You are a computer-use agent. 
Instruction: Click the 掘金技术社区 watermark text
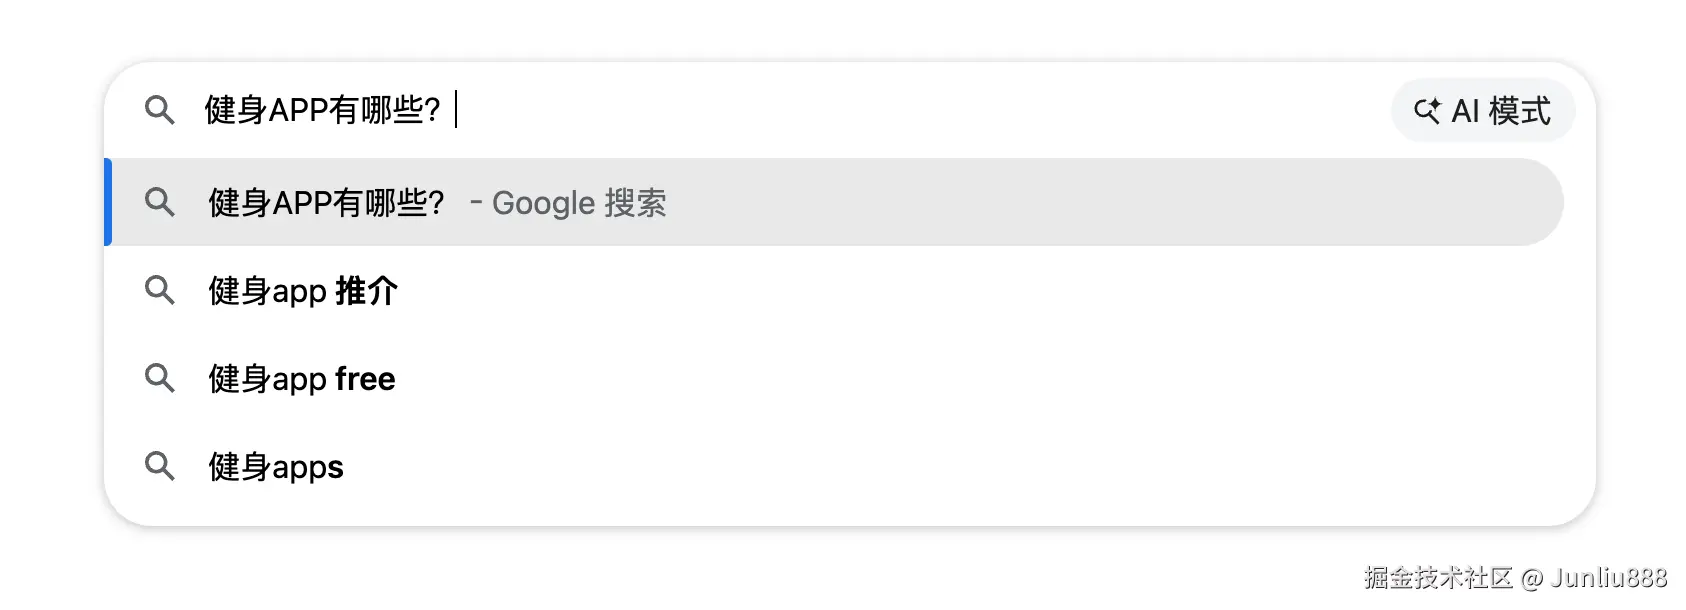(x=1438, y=578)
